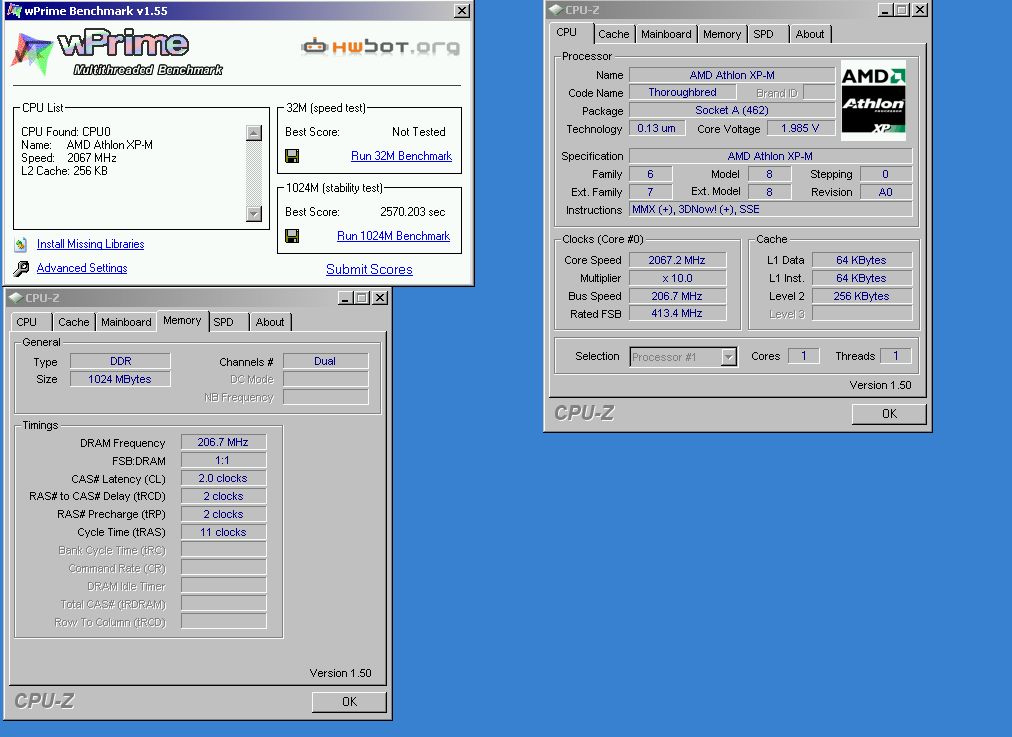Click the FSB:DRAM ratio value 1:1
The width and height of the screenshot is (1012, 737).
pyautogui.click(x=223, y=460)
